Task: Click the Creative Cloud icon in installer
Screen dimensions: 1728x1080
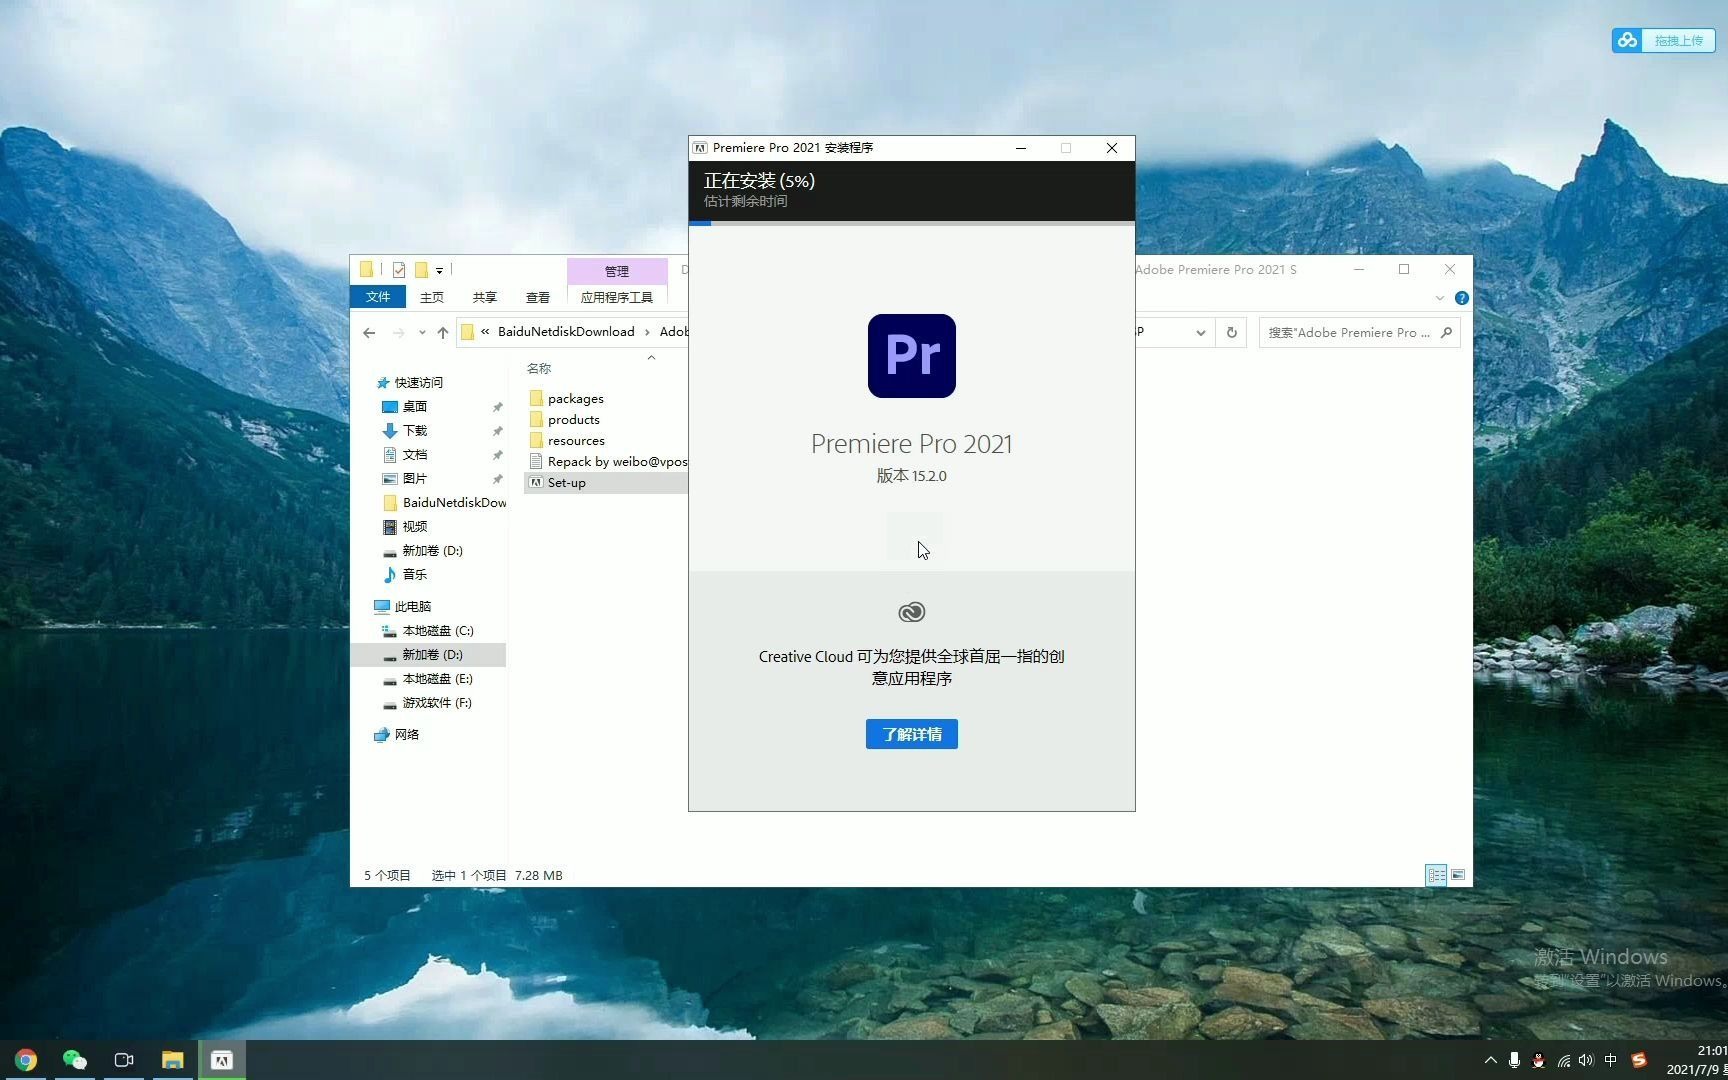Action: click(x=911, y=612)
